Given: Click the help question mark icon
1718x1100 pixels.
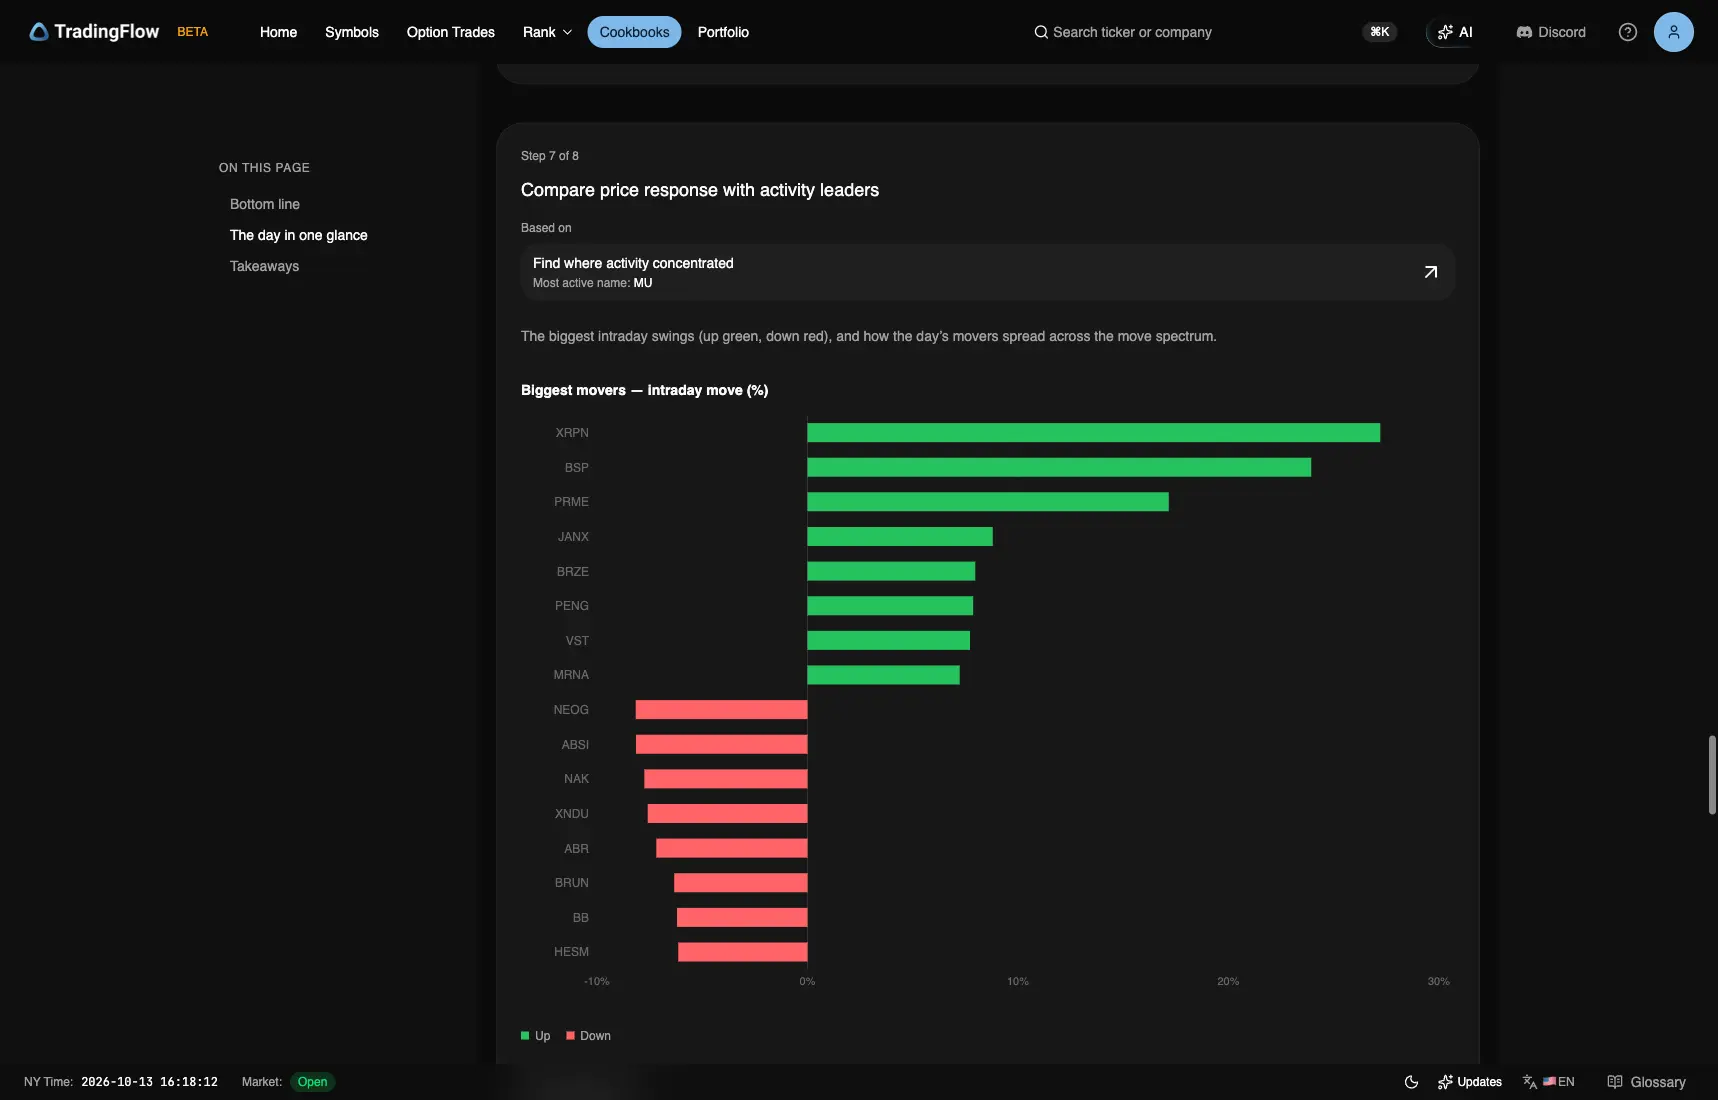Looking at the screenshot, I should point(1628,32).
